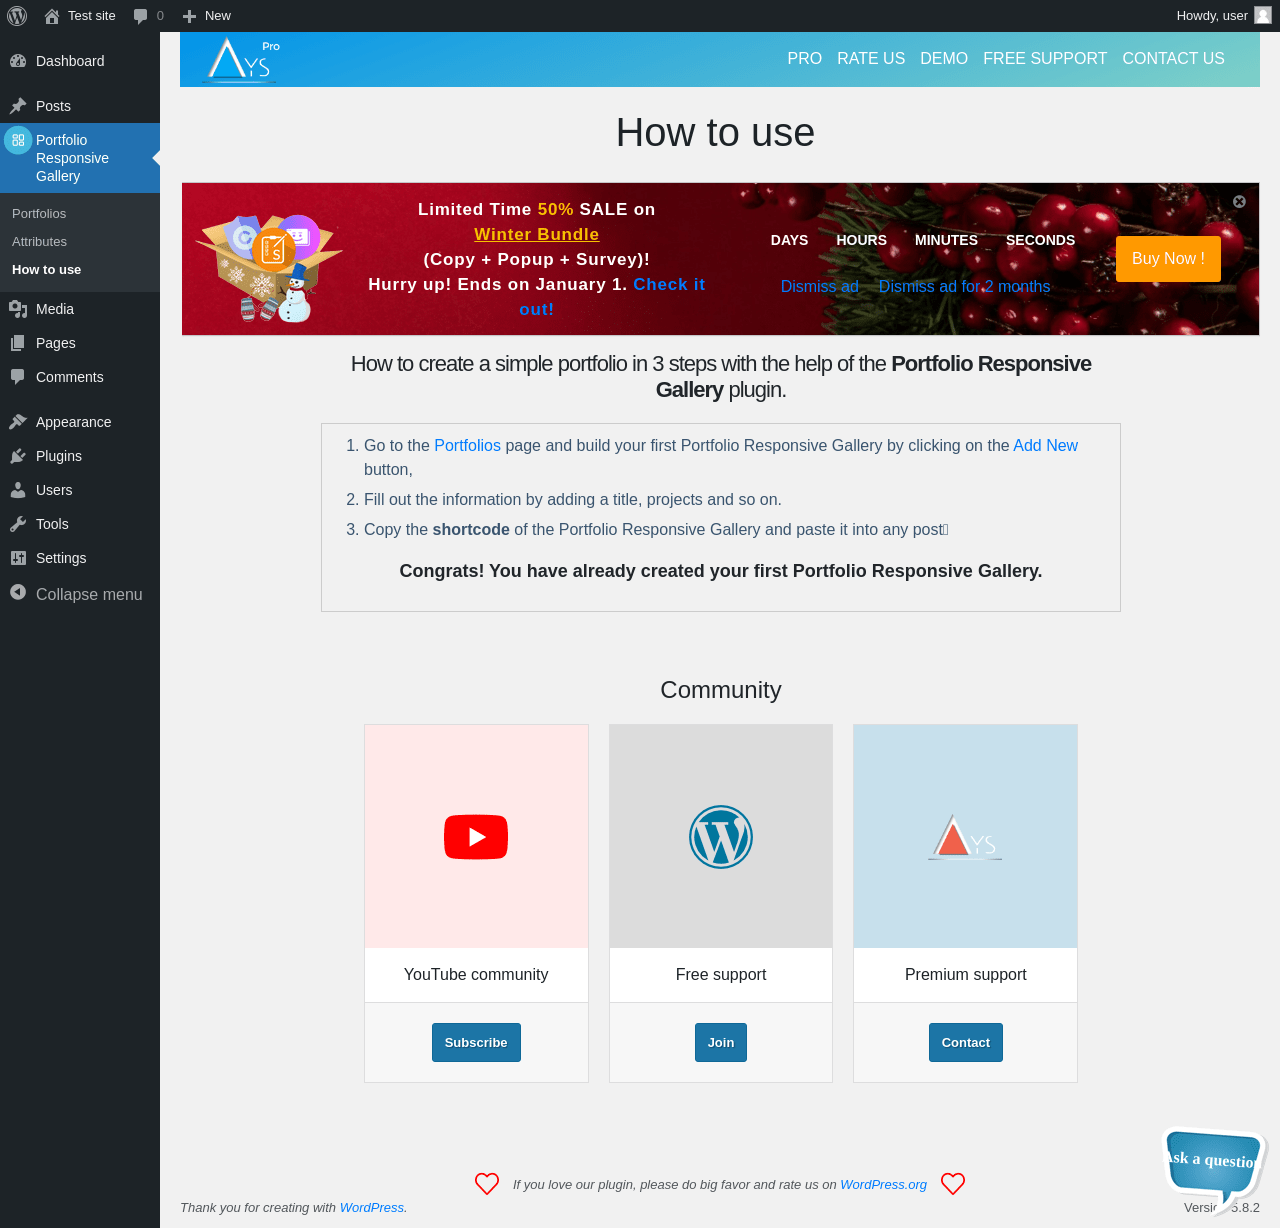Follow the Add New link in step 1
The image size is (1280, 1228).
[1045, 446]
